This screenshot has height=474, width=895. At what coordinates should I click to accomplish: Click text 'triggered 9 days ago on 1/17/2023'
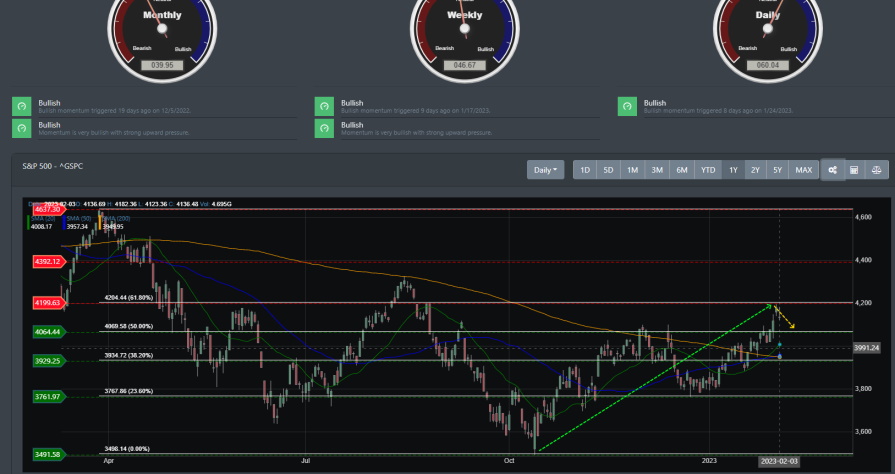click(x=442, y=111)
